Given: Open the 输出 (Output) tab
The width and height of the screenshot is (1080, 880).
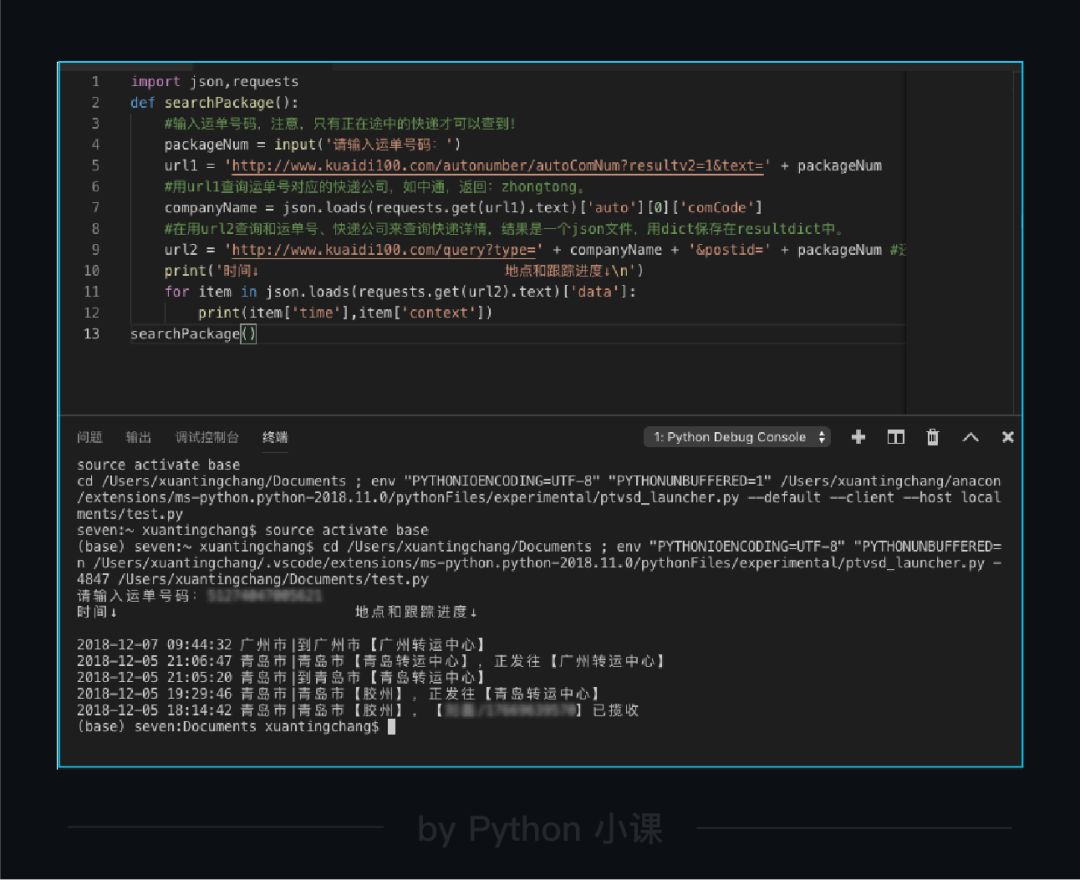Looking at the screenshot, I should [x=138, y=437].
